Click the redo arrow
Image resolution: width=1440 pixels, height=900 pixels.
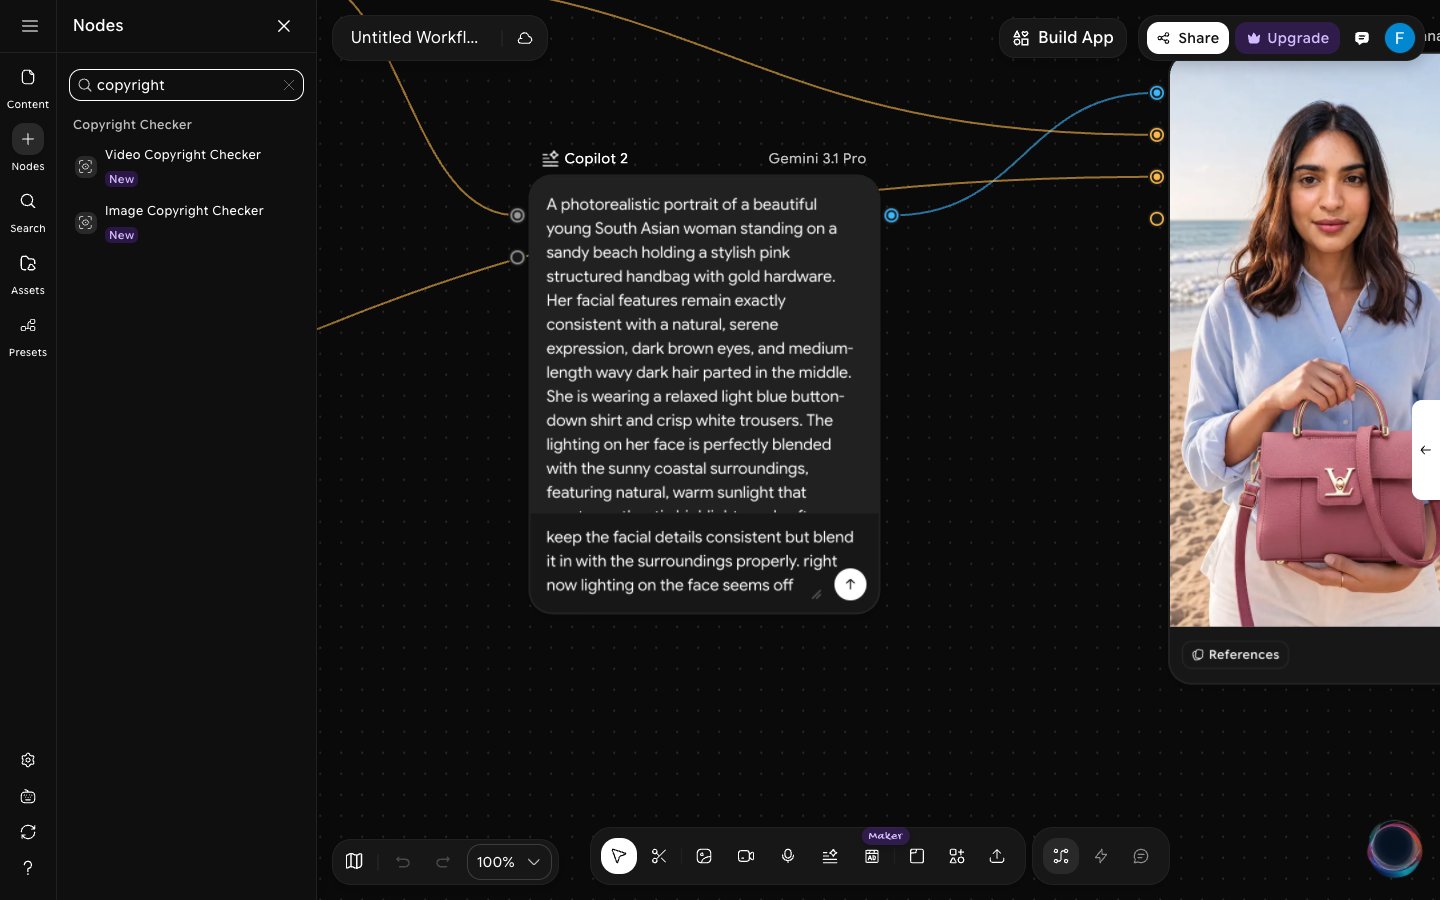click(x=443, y=861)
